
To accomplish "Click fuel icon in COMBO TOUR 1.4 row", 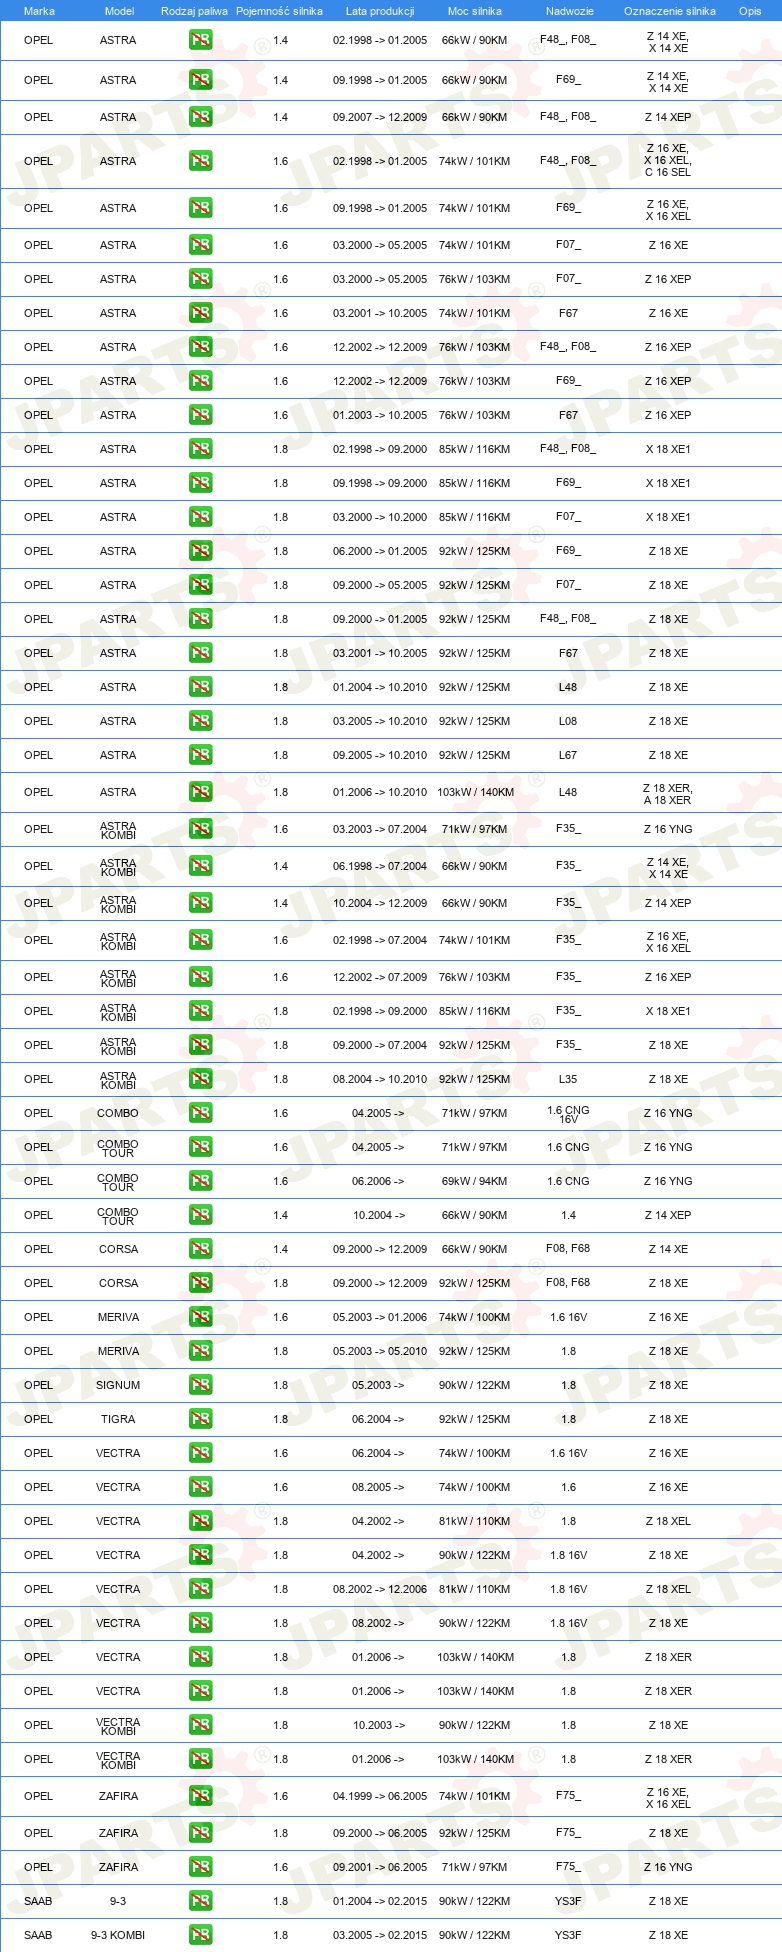I will (200, 1214).
